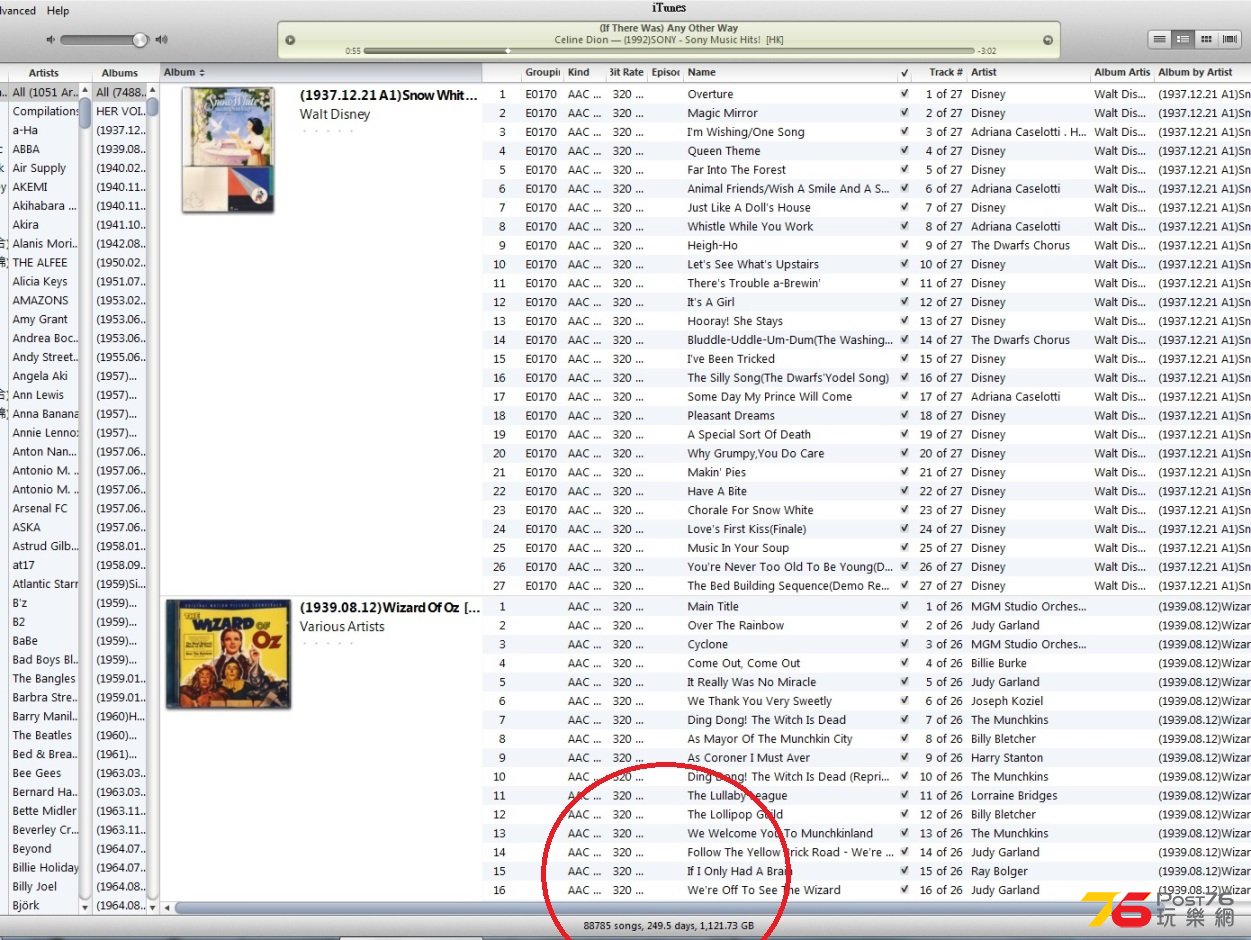
Task: Open the Advanced menu
Action: click(17, 11)
